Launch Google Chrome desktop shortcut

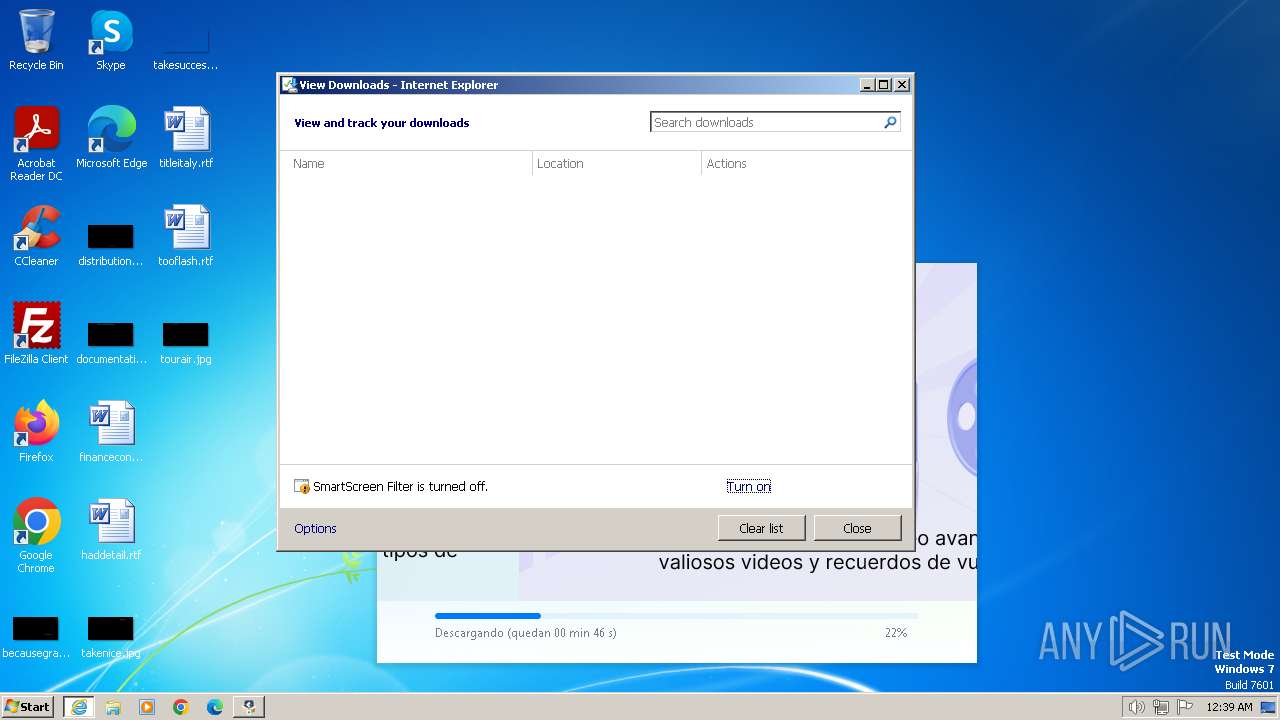36,536
